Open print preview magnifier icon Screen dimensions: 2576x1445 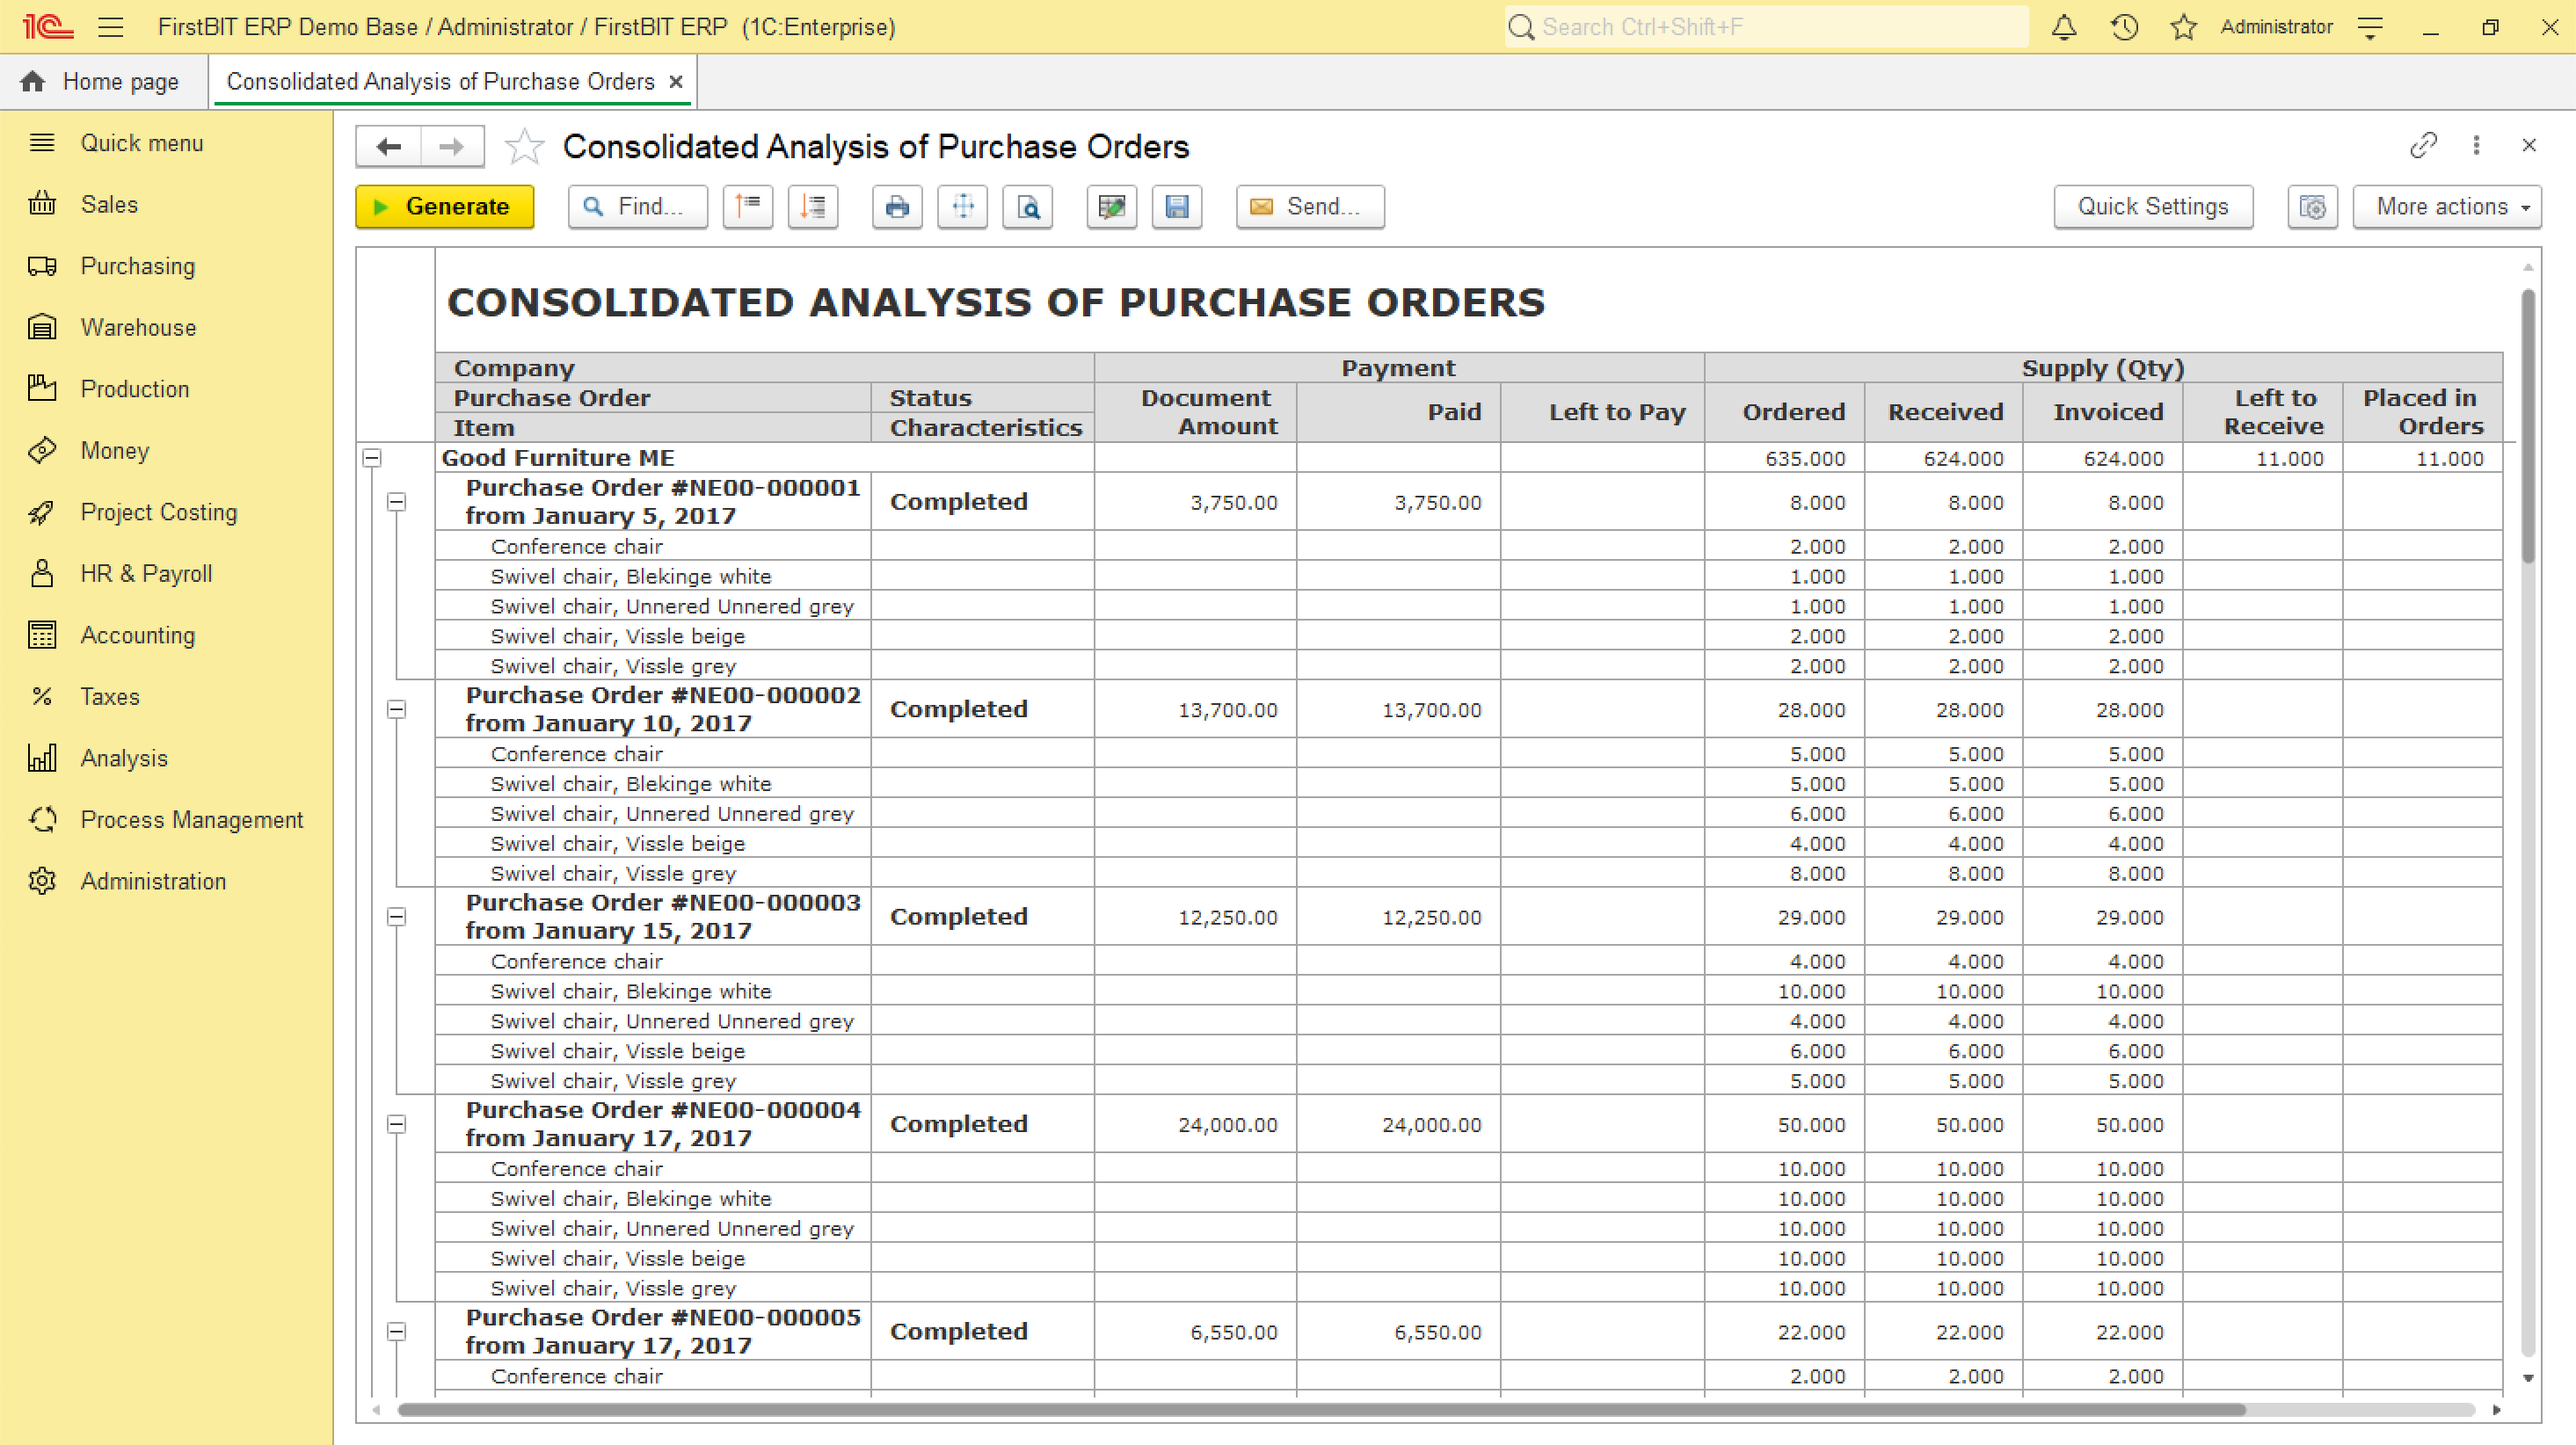point(1028,207)
